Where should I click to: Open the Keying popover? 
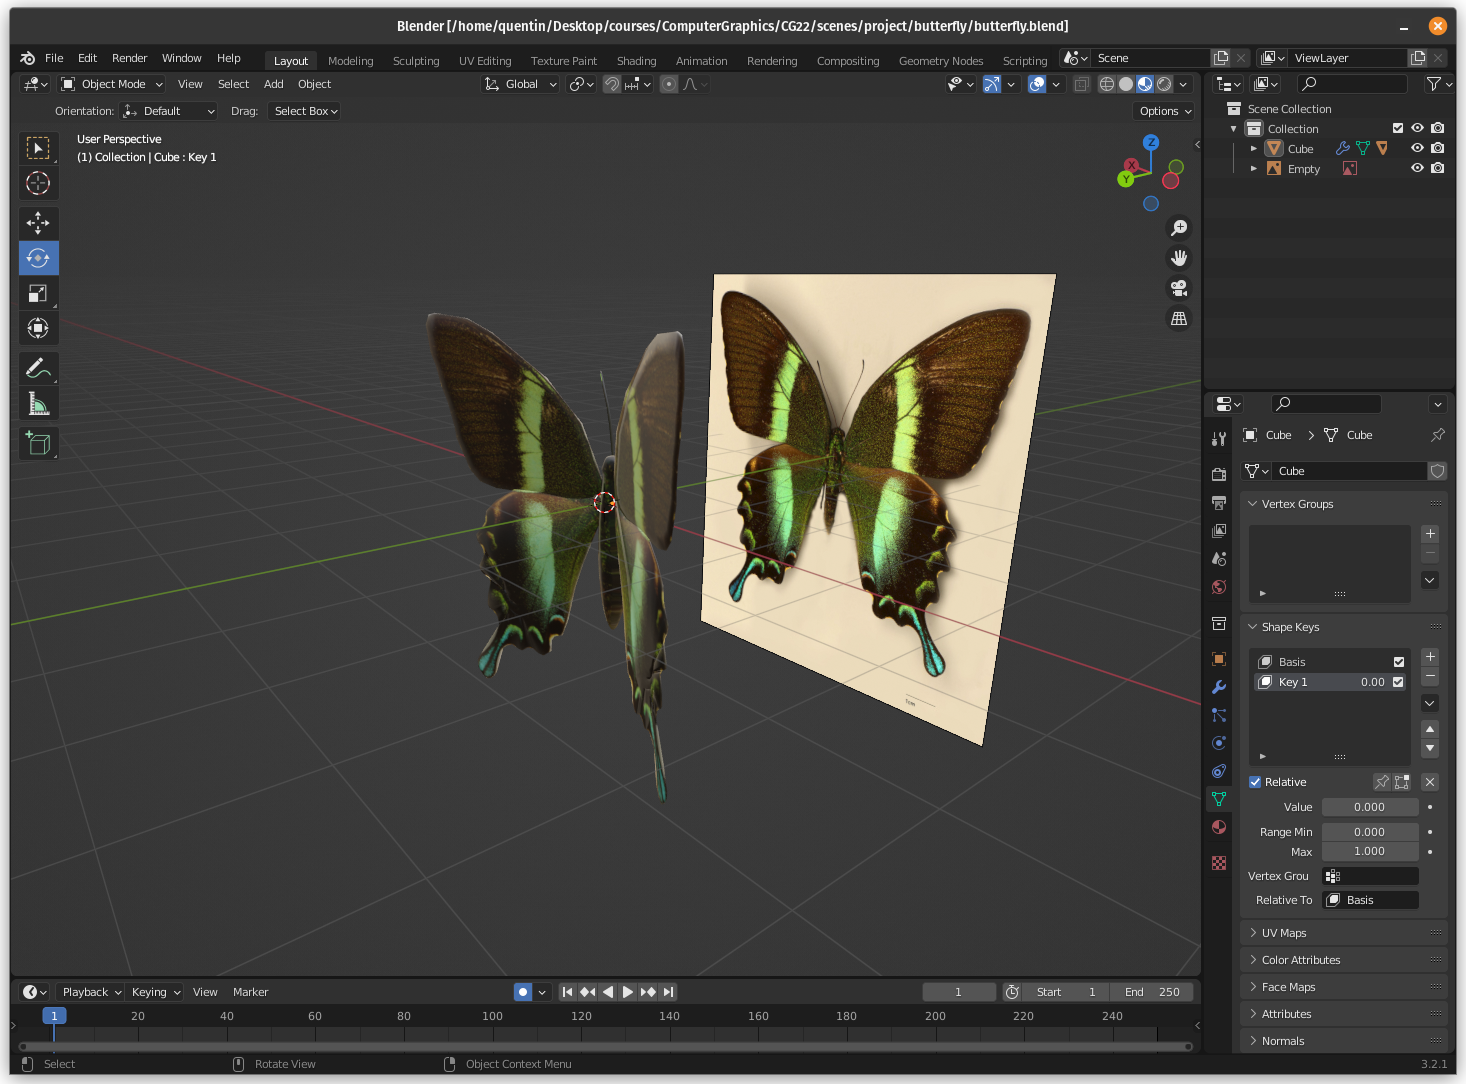pyautogui.click(x=155, y=992)
